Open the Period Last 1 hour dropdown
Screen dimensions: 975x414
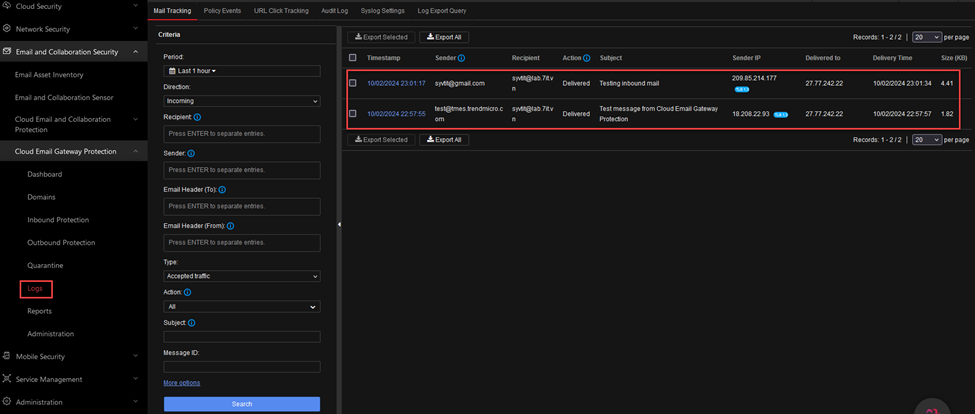242,71
